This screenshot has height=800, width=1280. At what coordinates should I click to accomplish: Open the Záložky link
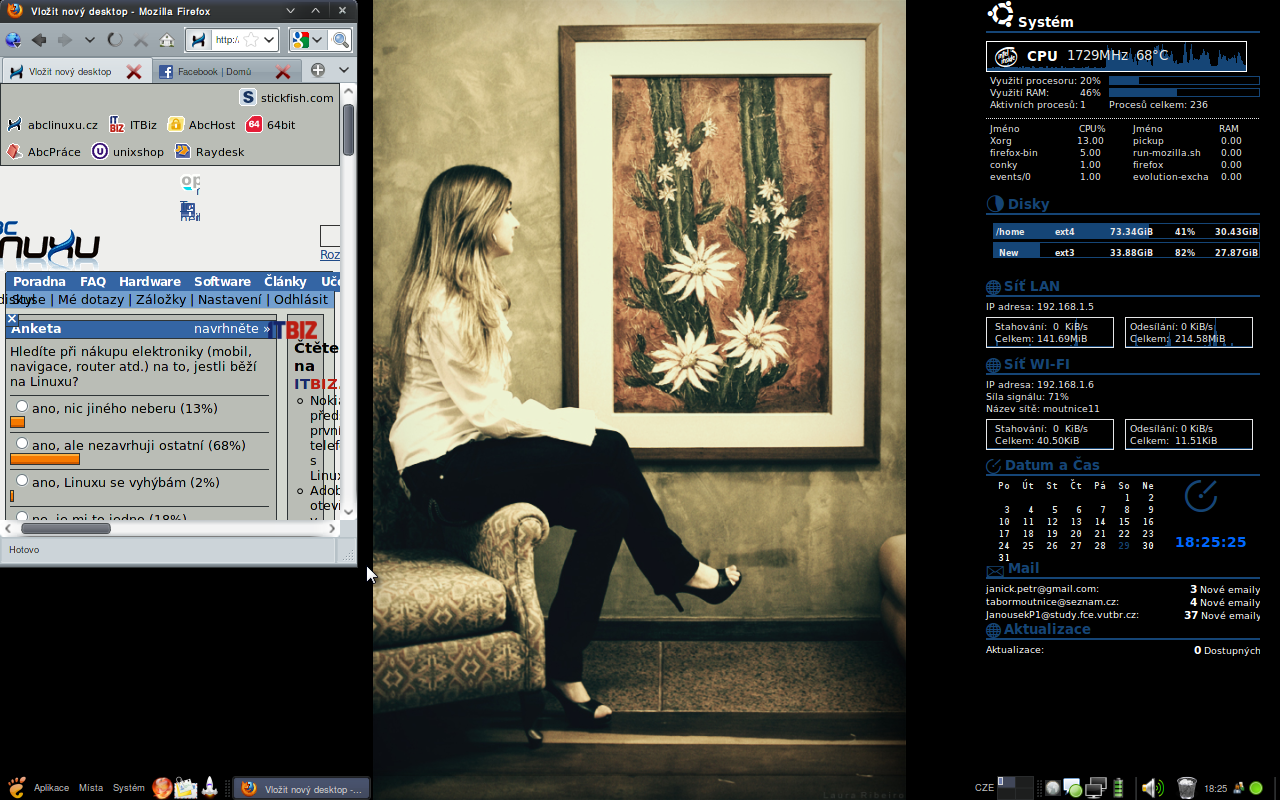pos(161,299)
